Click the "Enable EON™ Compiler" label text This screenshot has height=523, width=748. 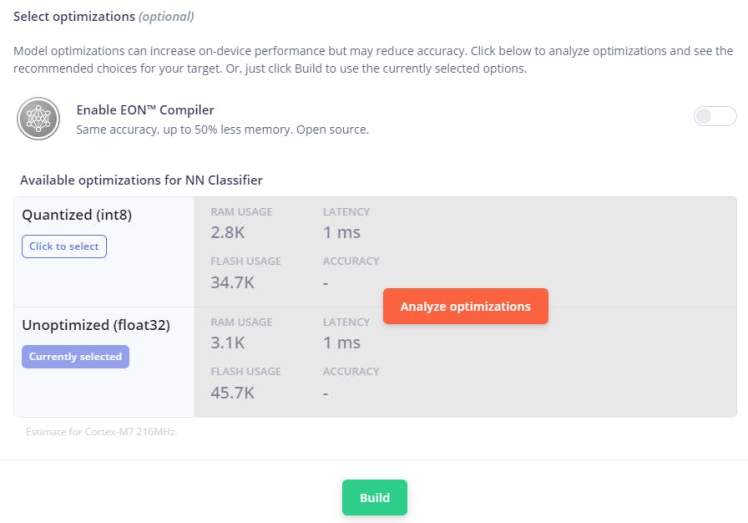(x=145, y=110)
